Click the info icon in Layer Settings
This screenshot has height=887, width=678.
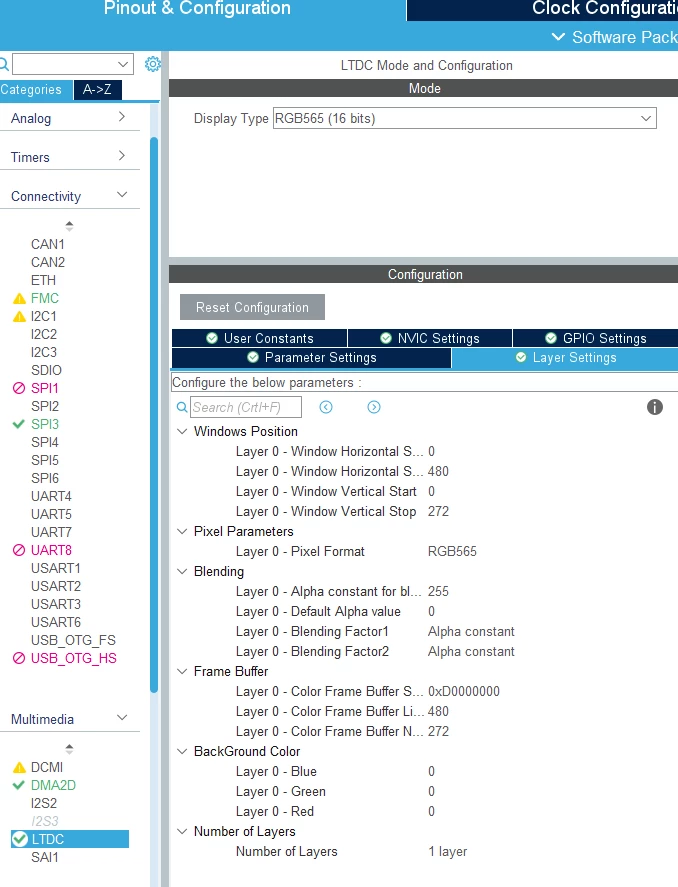tap(654, 407)
